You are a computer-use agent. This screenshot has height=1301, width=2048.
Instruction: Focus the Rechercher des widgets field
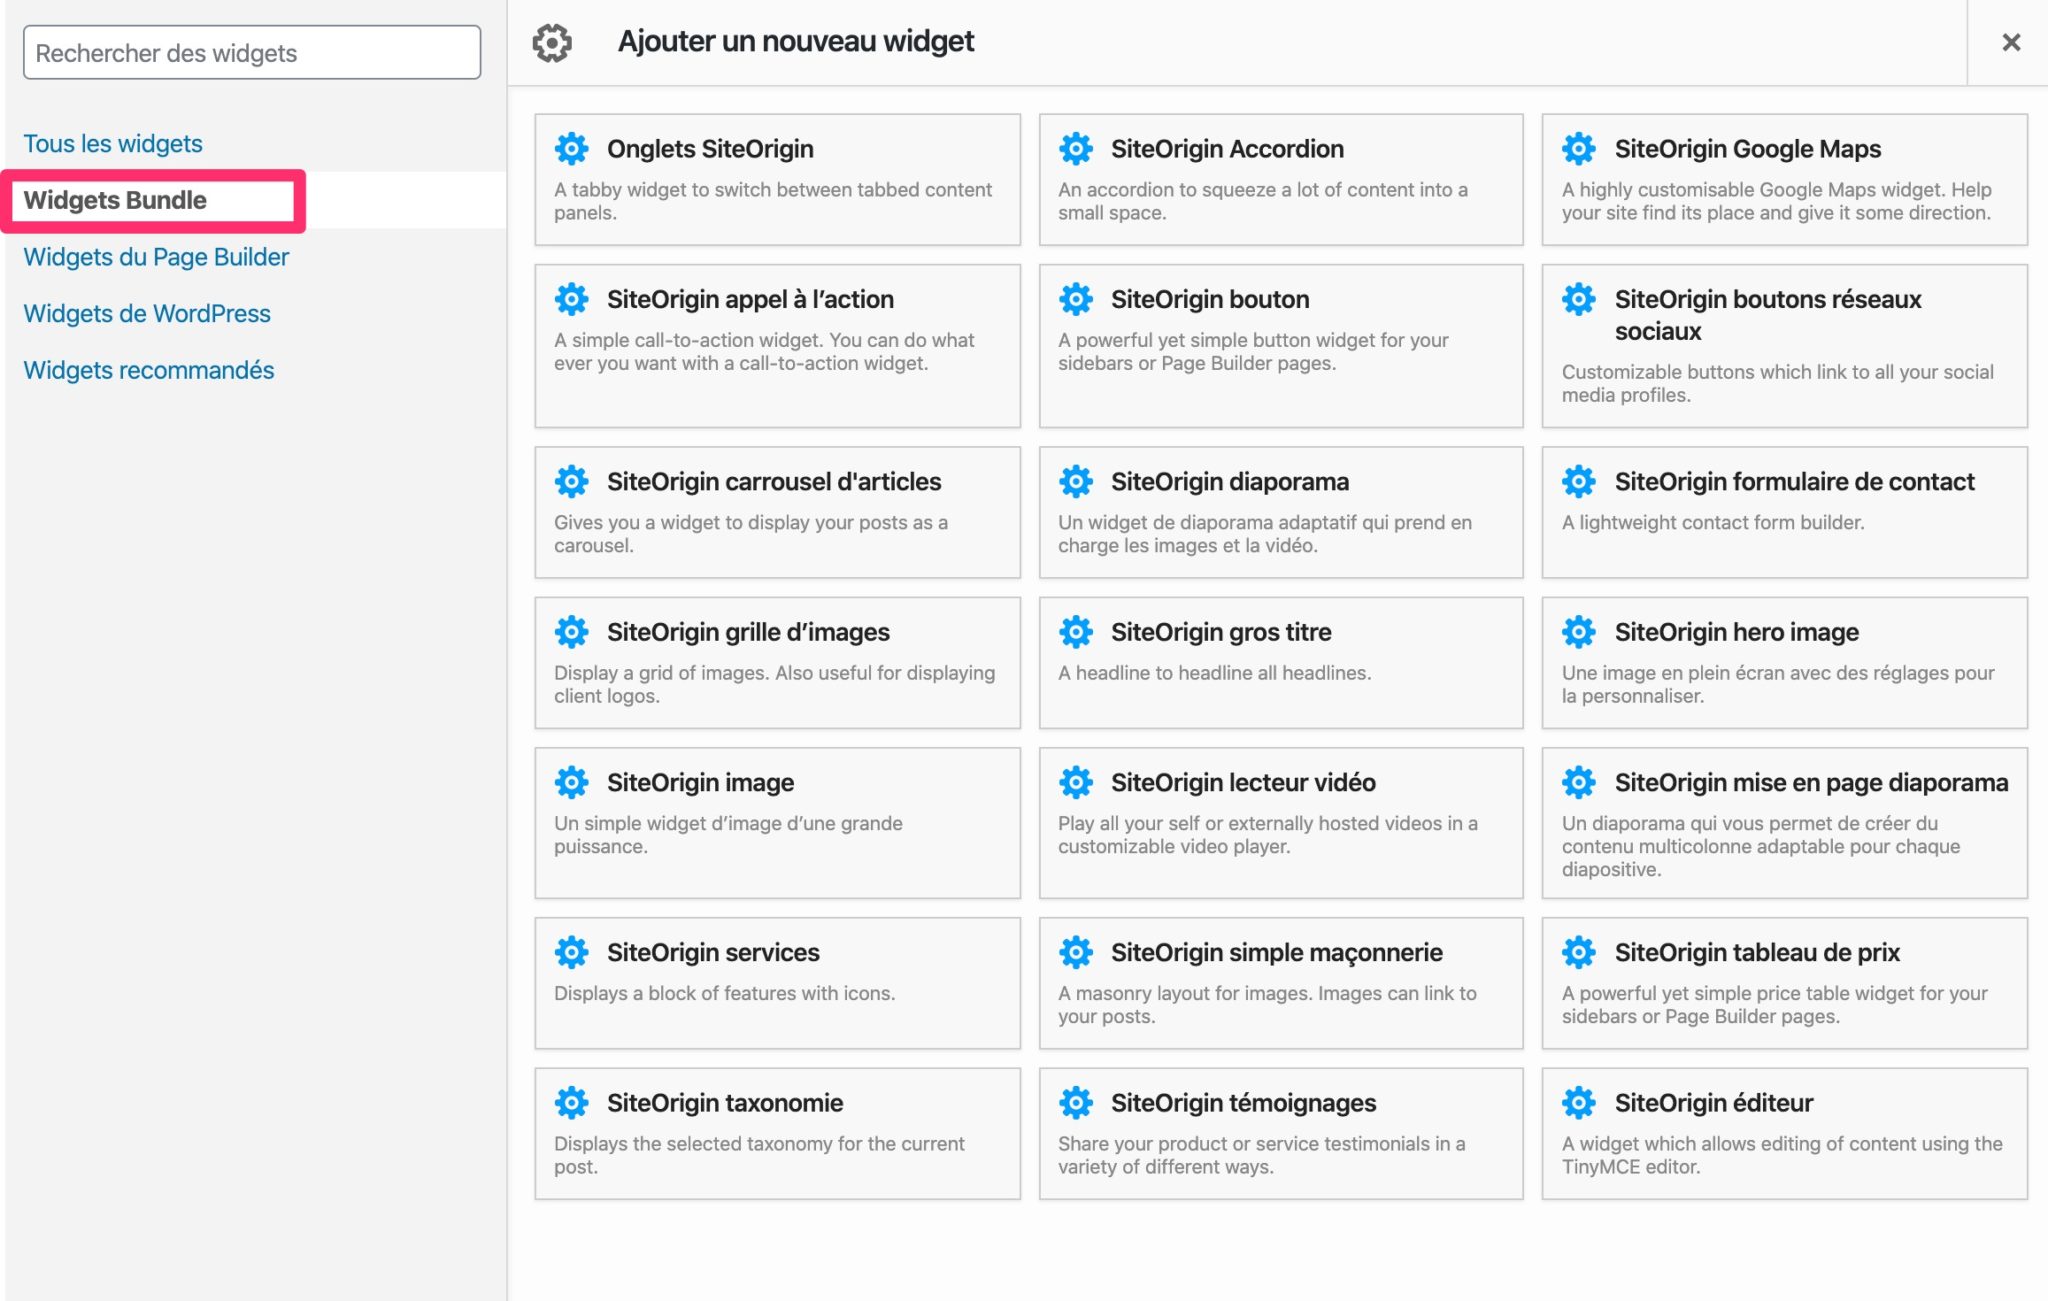point(252,53)
